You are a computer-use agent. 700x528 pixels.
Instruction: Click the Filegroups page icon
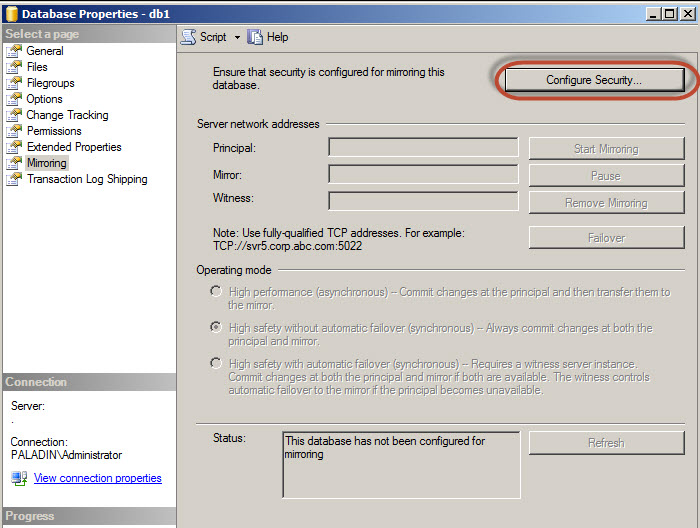point(14,83)
